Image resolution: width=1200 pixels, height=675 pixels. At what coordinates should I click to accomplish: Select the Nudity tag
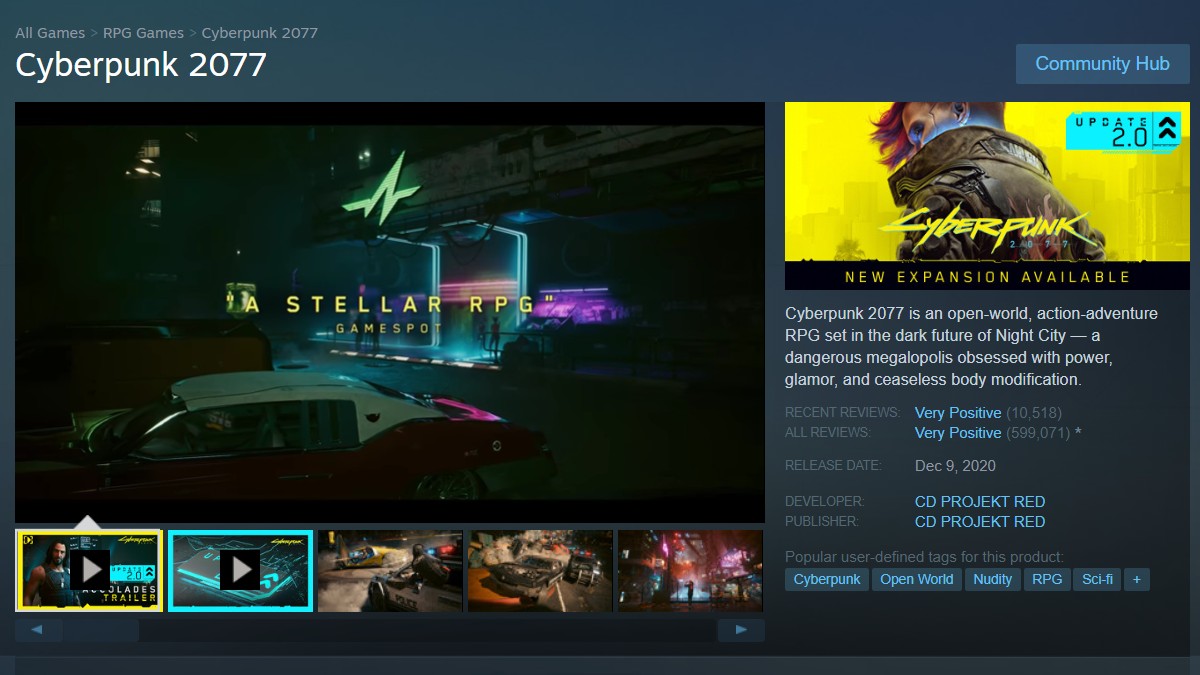pos(992,579)
